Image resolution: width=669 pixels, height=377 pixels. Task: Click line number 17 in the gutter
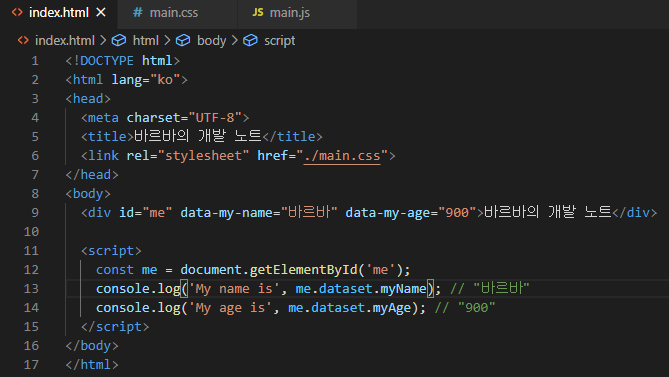coord(31,365)
